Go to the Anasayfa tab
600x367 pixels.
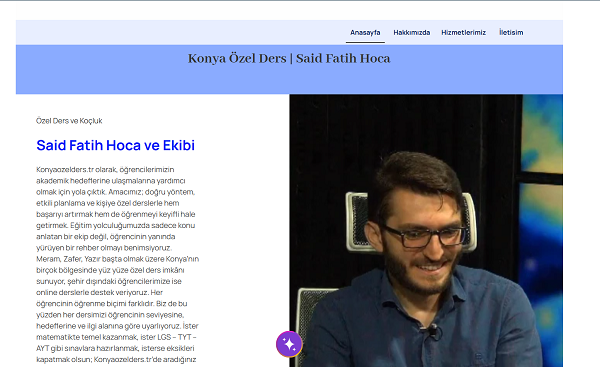tap(365, 33)
